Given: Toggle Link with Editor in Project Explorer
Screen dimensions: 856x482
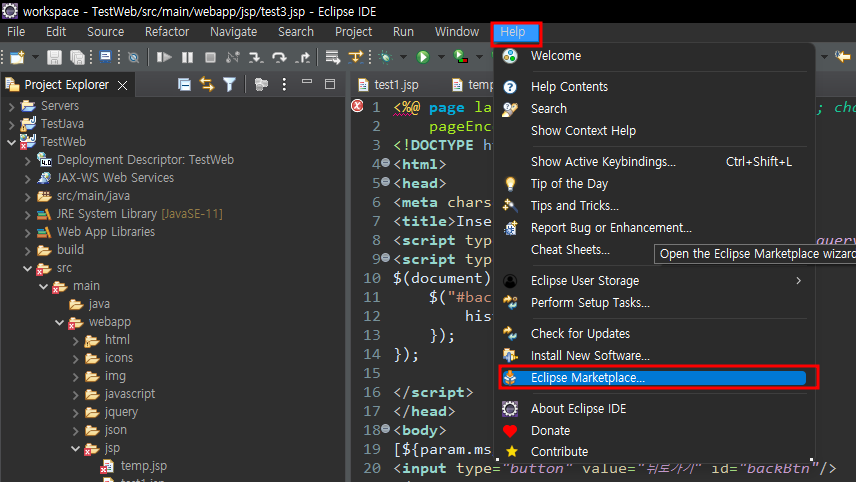Looking at the screenshot, I should coord(207,85).
